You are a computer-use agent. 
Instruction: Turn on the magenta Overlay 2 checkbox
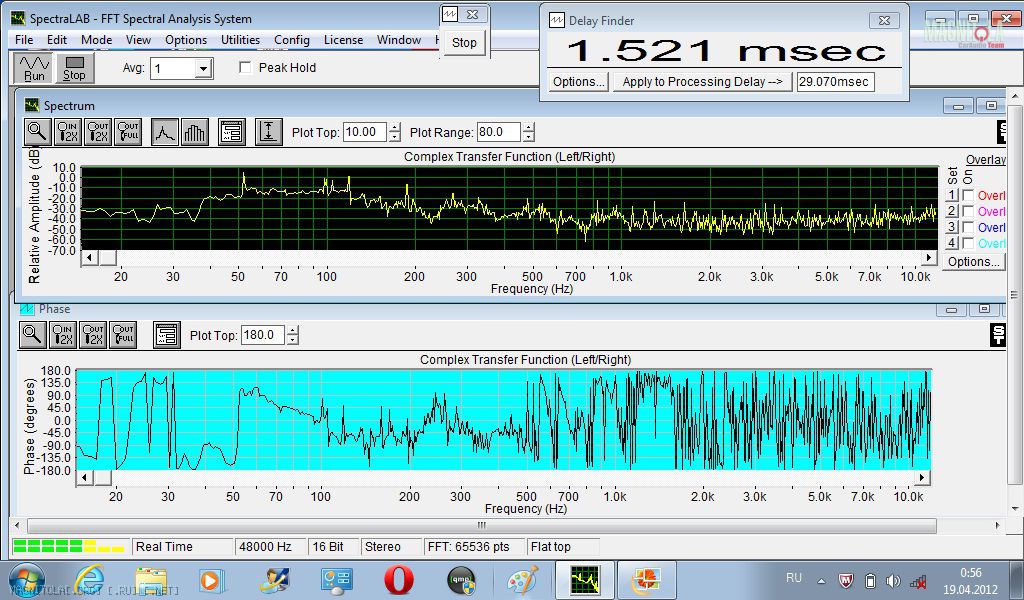968,211
